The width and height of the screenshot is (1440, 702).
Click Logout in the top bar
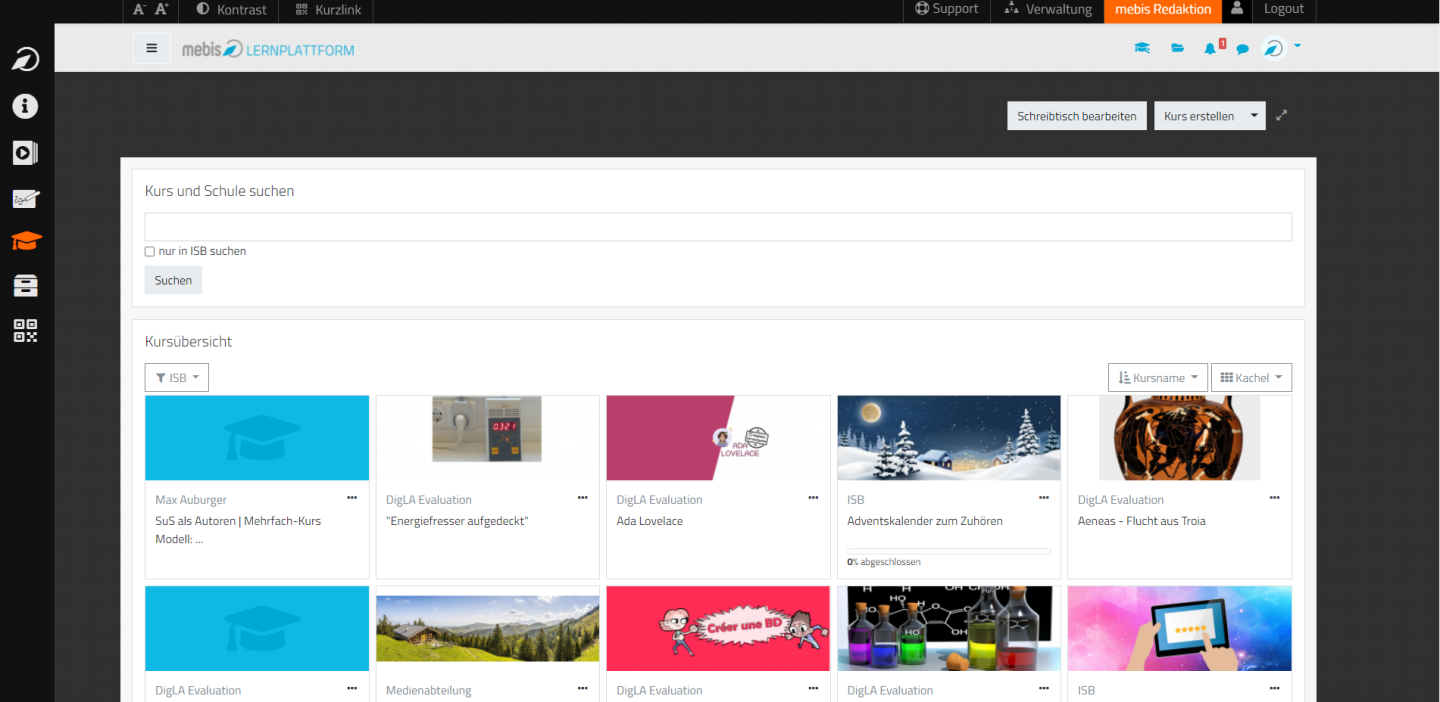[x=1284, y=9]
